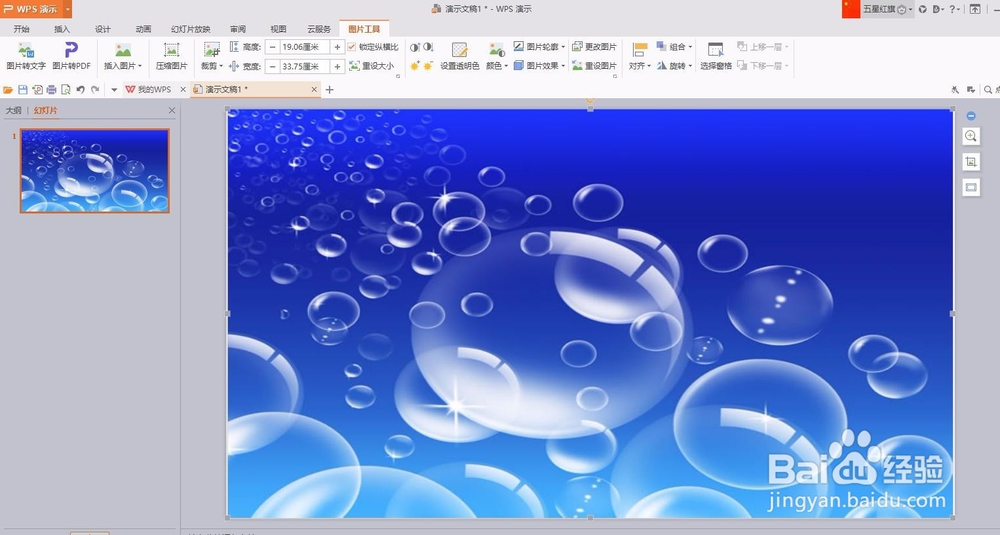This screenshot has height=535, width=1000.
Task: Click the width field showing 33.75厘米
Action: (x=305, y=66)
